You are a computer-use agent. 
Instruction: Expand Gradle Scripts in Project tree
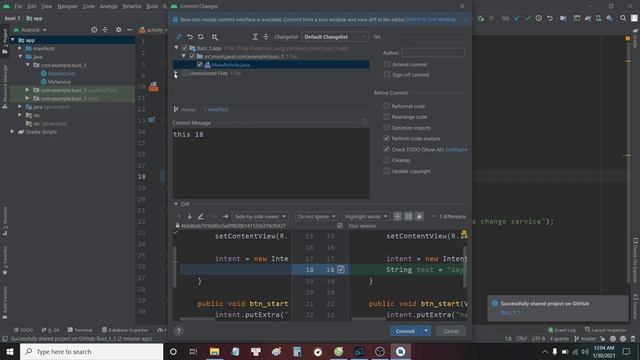[12, 132]
